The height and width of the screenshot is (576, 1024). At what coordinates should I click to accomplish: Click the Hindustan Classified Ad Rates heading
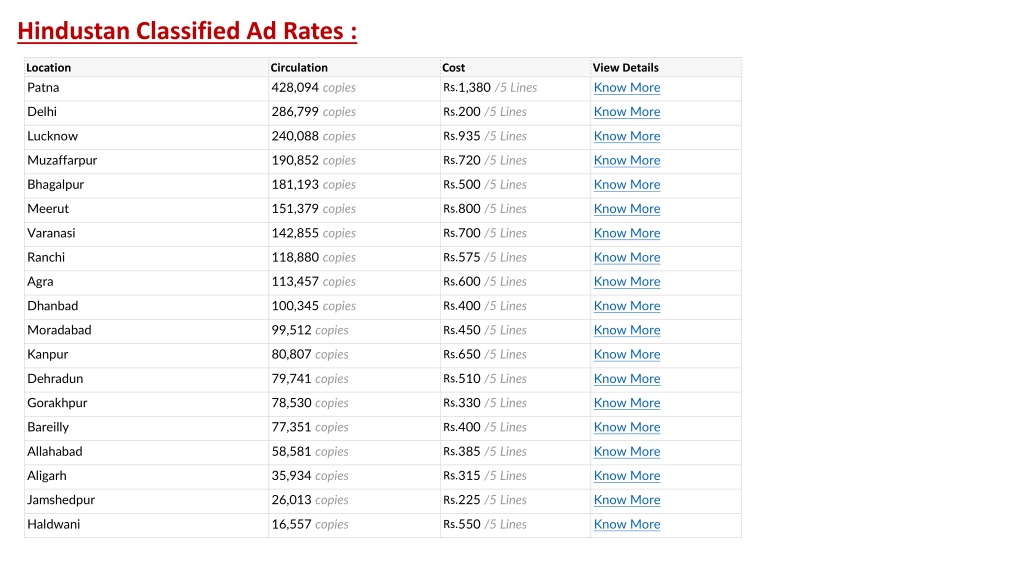(187, 31)
